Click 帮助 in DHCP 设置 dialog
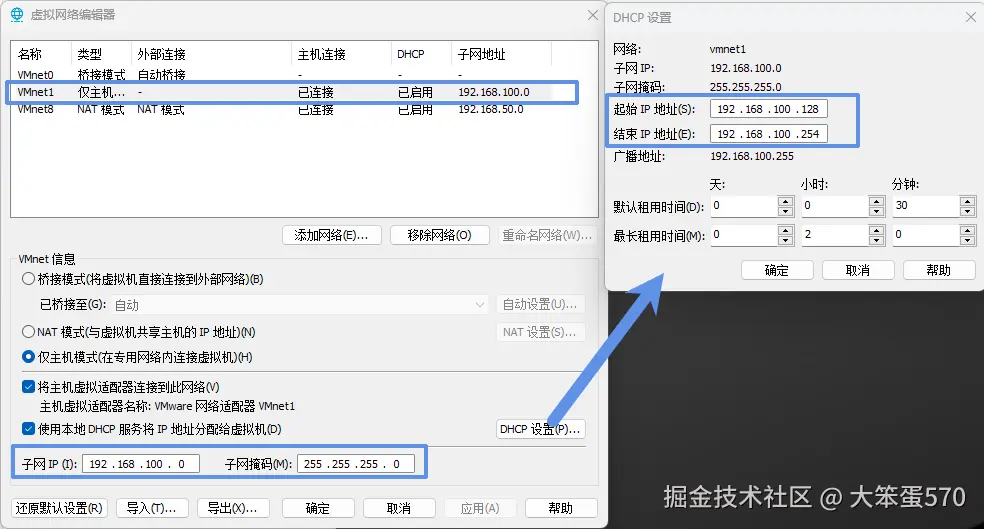Image resolution: width=984 pixels, height=529 pixels. [939, 270]
